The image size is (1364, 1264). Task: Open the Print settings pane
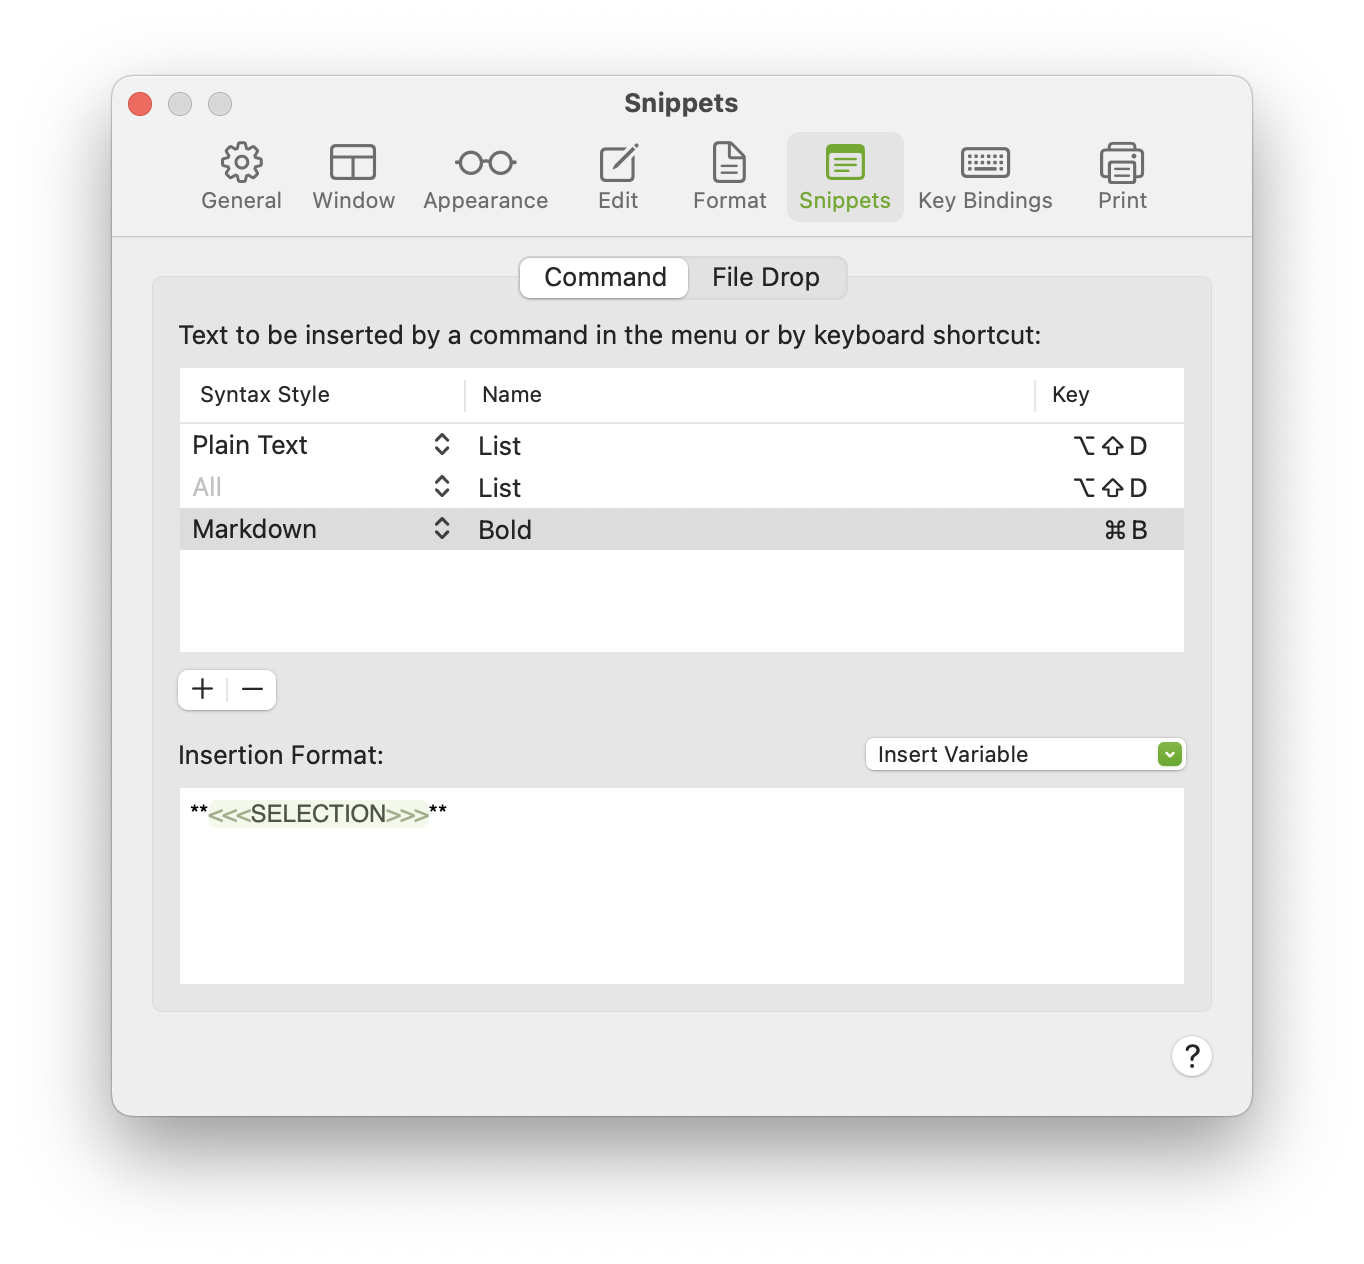1121,175
